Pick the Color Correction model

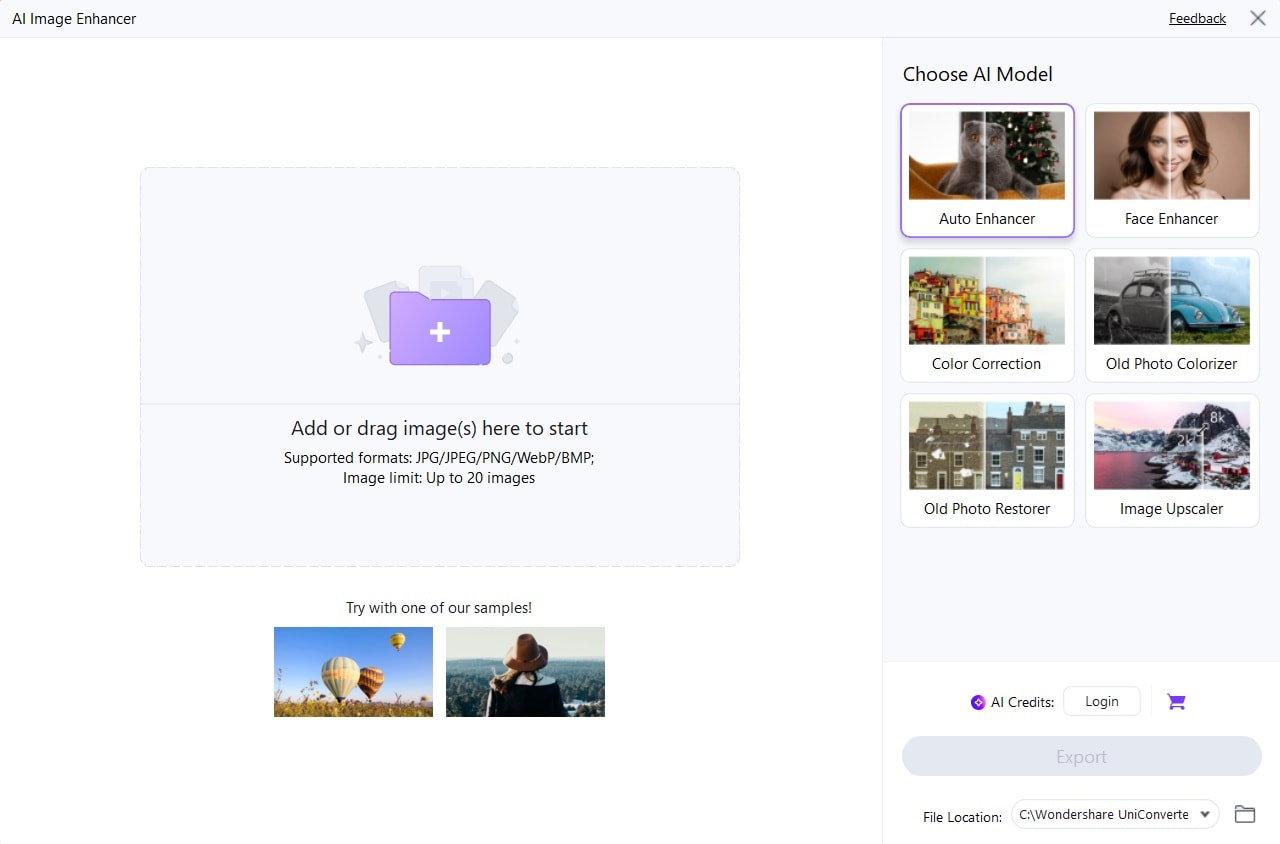point(987,316)
